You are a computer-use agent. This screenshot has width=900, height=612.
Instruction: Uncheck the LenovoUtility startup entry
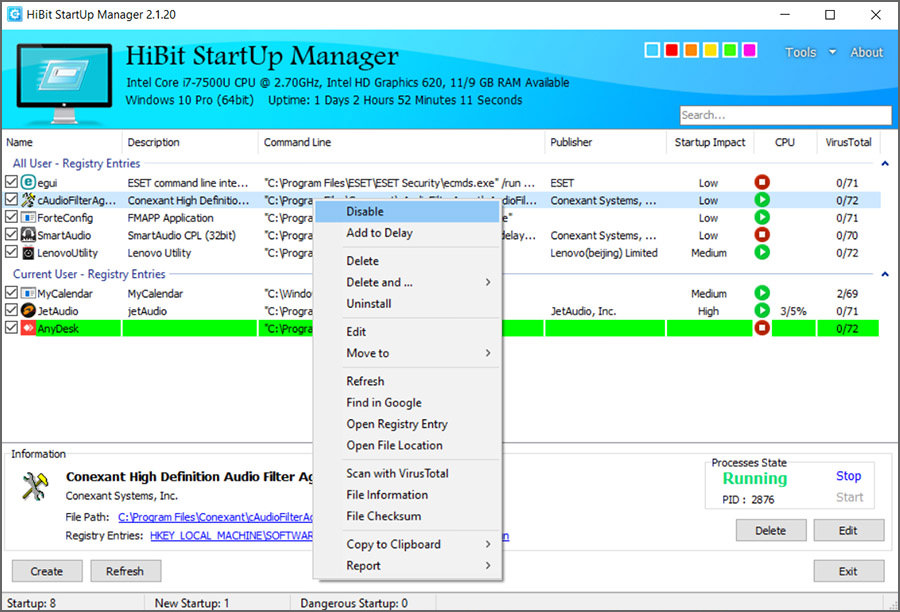click(x=11, y=252)
